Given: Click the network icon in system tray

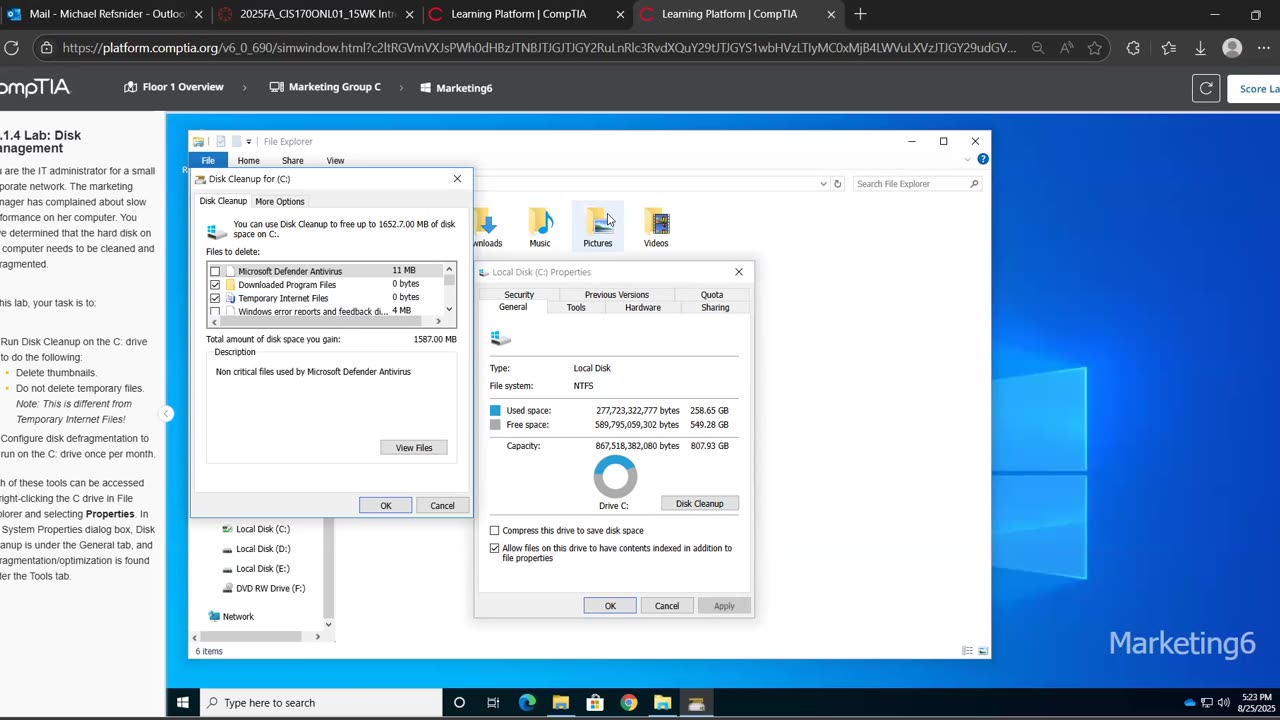Looking at the screenshot, I should tap(1206, 702).
